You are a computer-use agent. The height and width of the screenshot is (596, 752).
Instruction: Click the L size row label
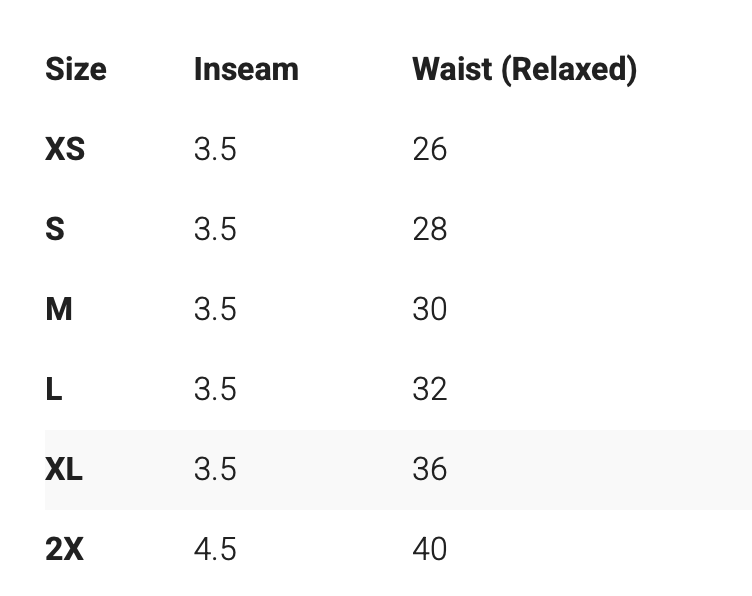point(54,389)
